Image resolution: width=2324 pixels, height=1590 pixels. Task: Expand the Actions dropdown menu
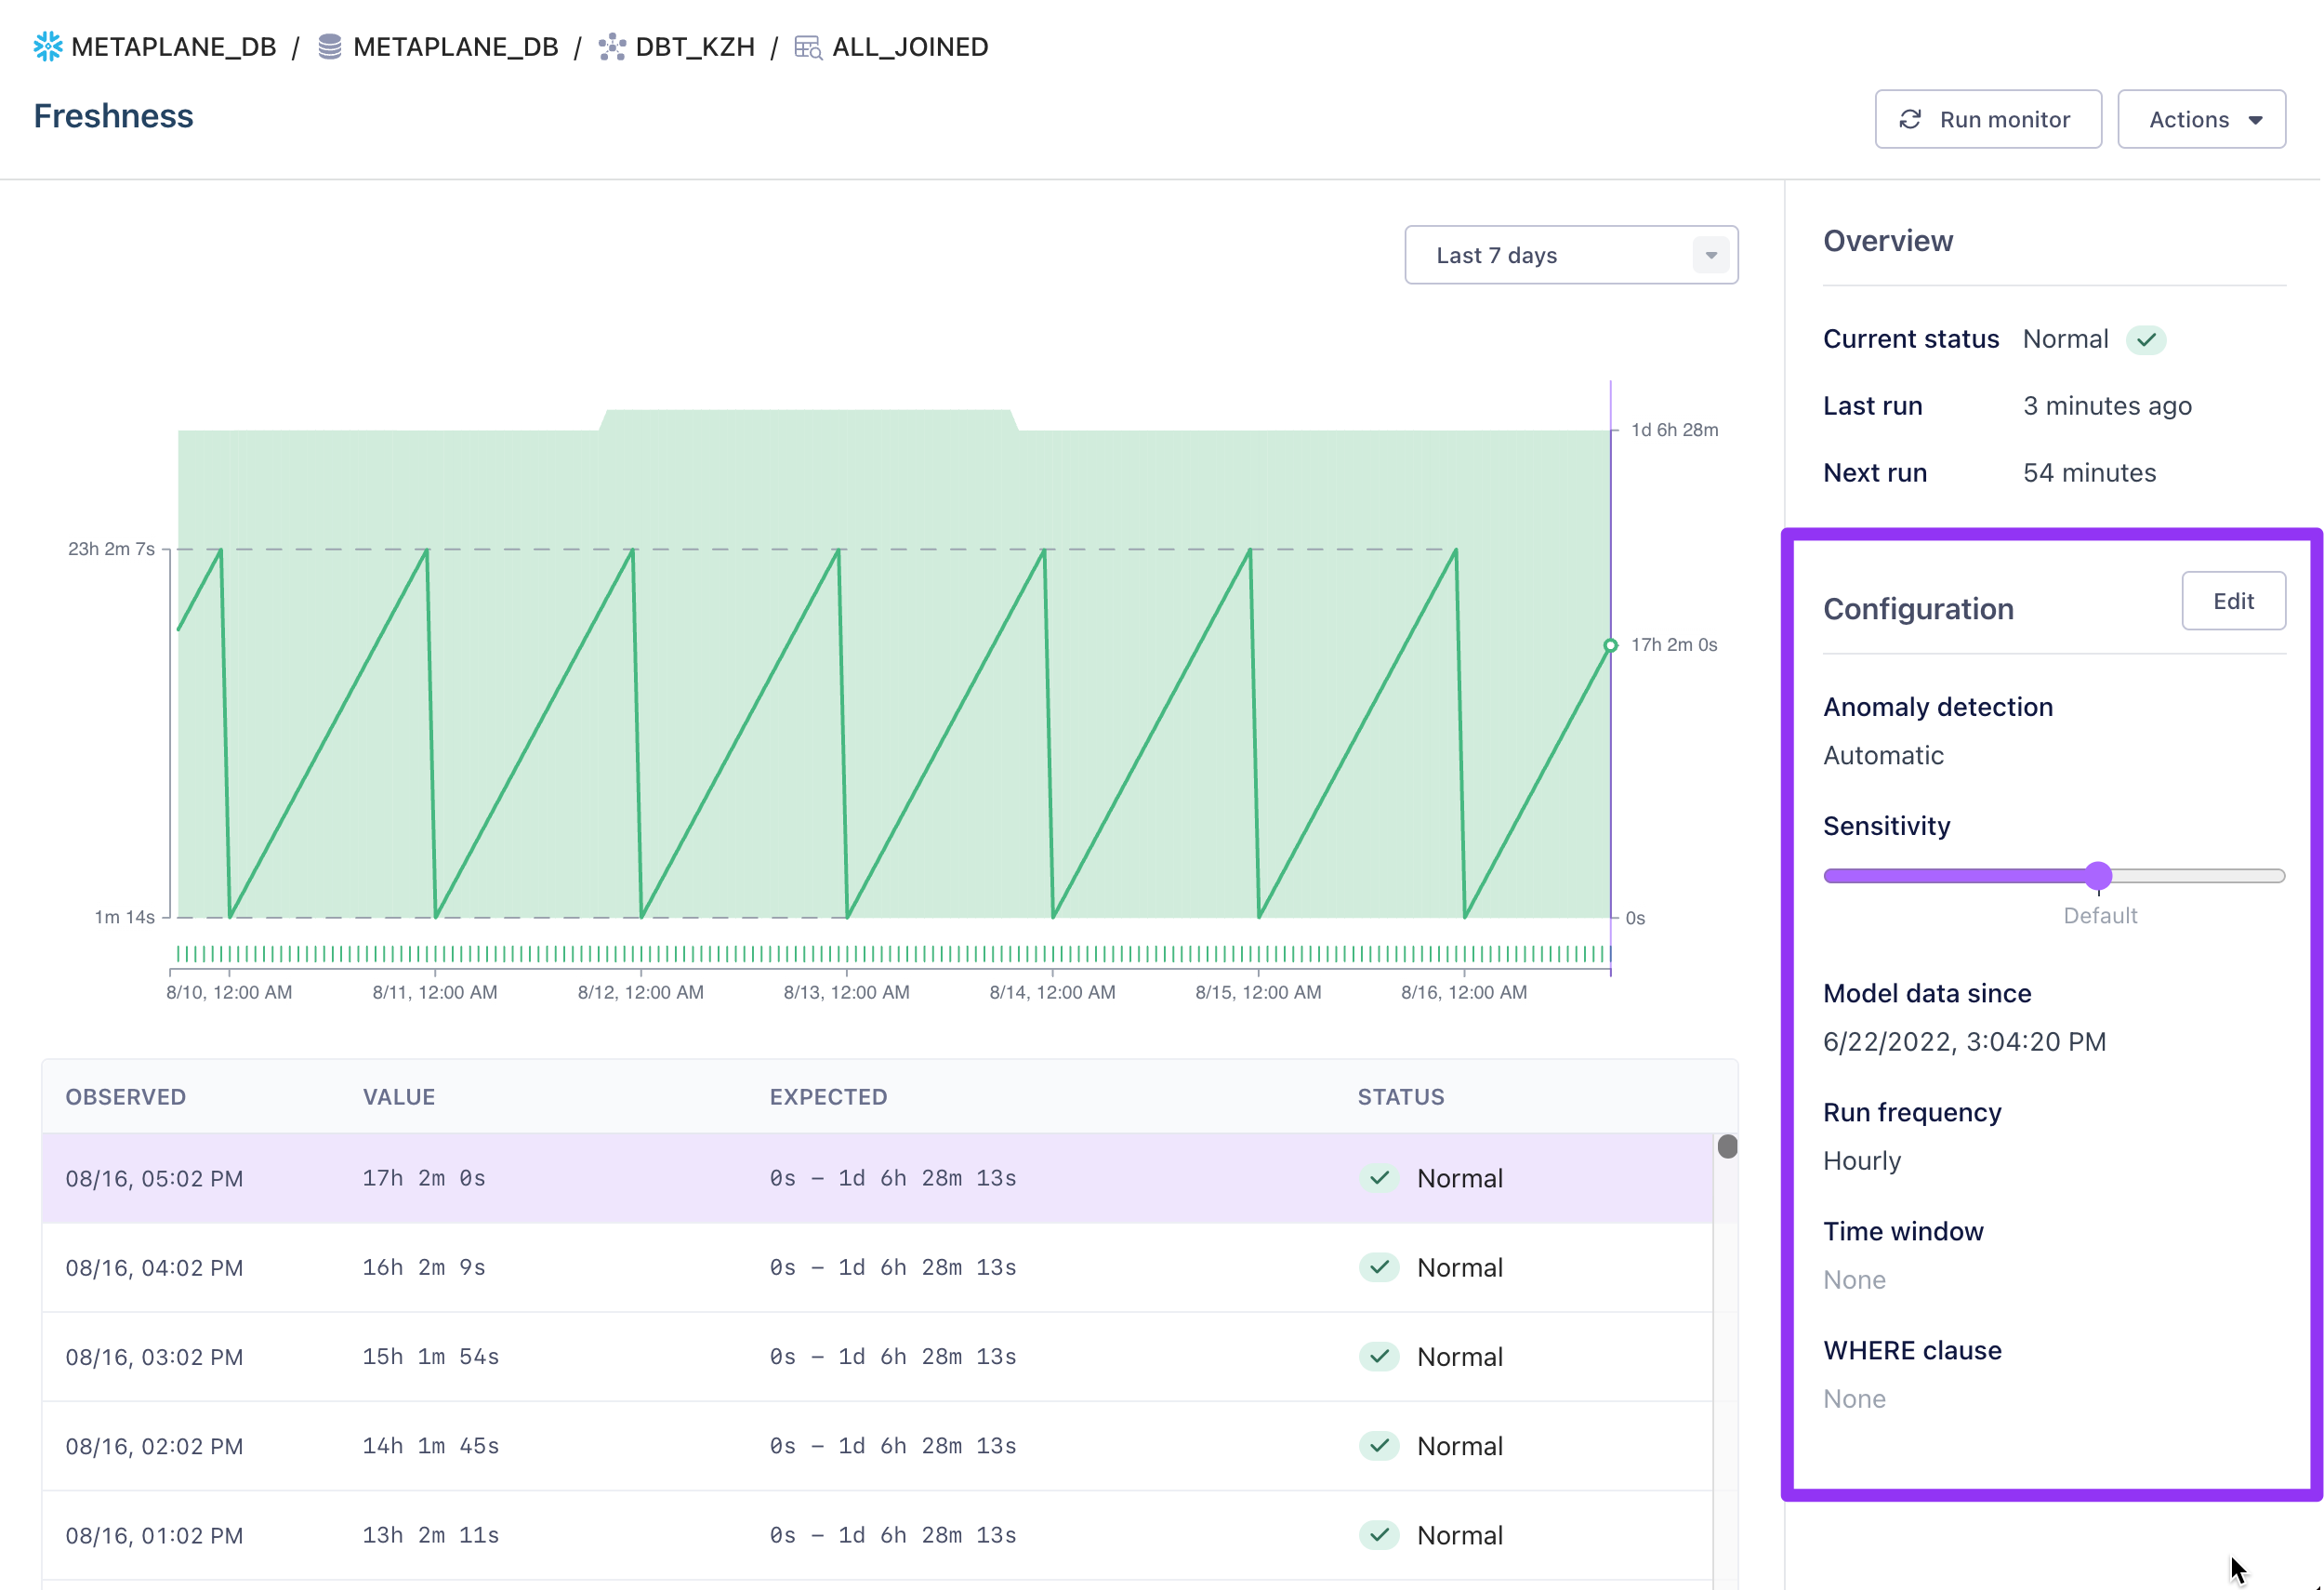click(x=2201, y=120)
